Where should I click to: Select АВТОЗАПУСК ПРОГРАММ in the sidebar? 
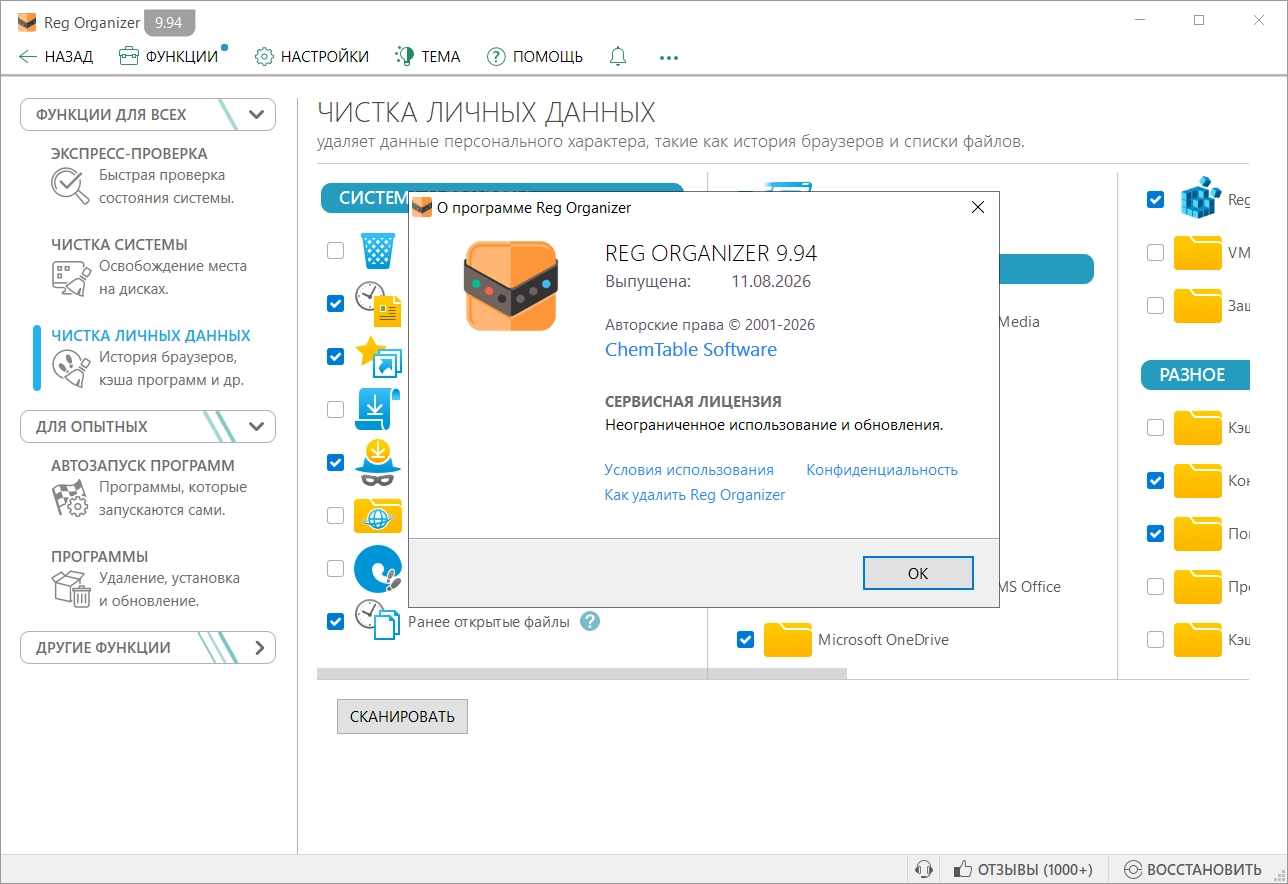(x=150, y=488)
